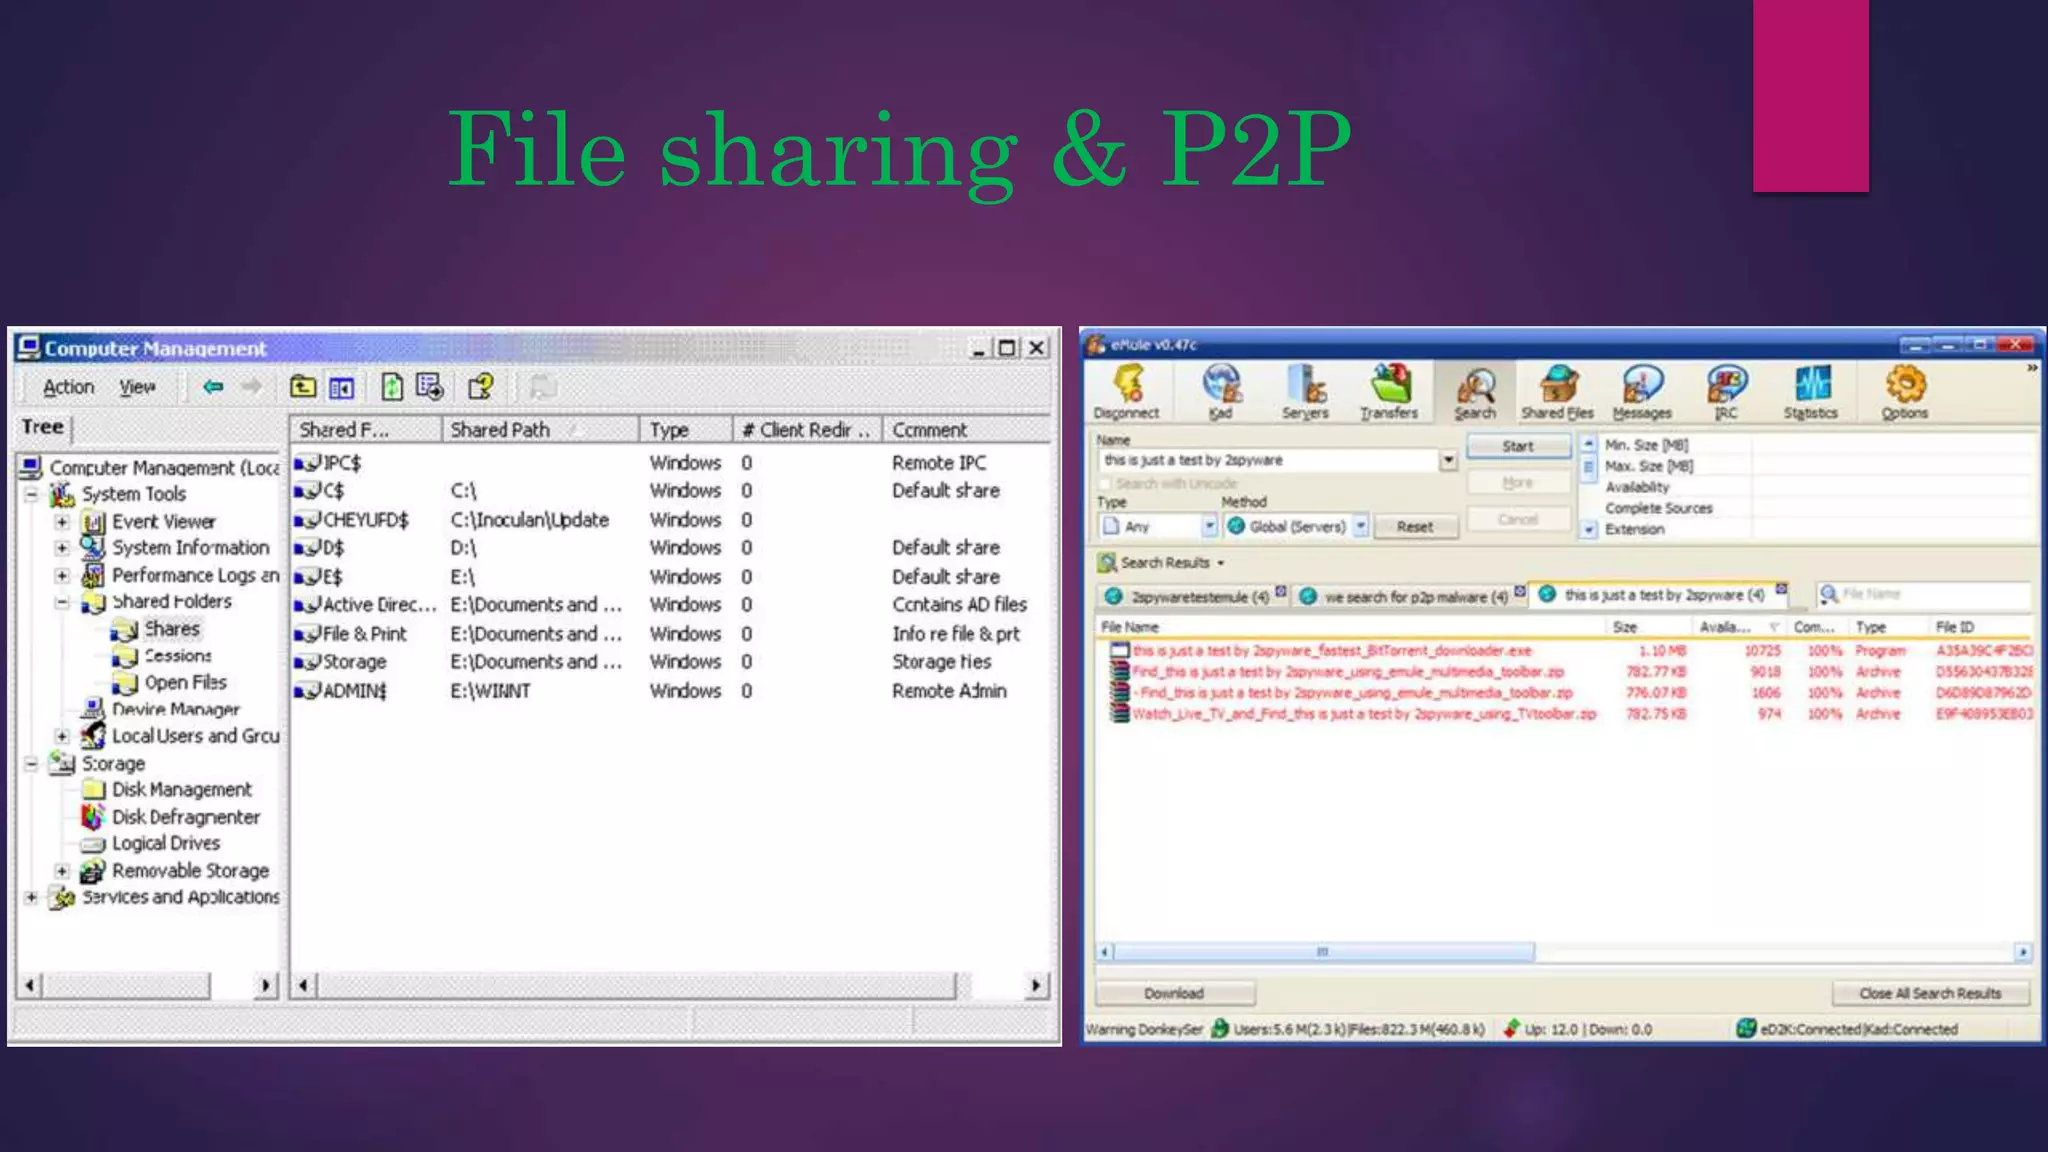
Task: Select the ADMIN$ share row
Action: click(x=668, y=691)
